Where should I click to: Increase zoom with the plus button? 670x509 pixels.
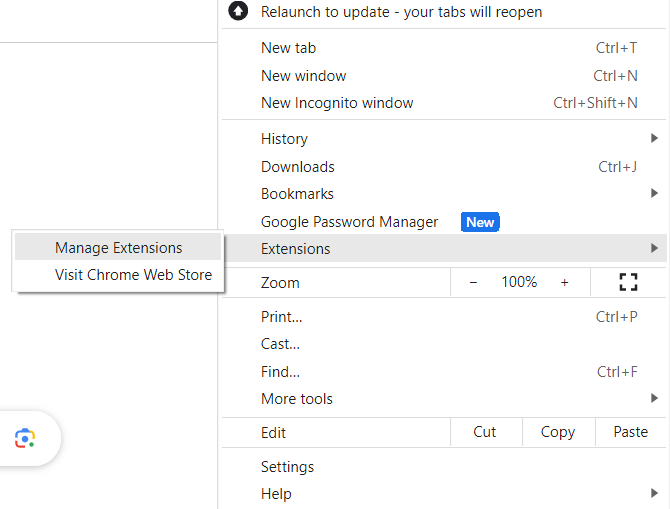click(564, 282)
